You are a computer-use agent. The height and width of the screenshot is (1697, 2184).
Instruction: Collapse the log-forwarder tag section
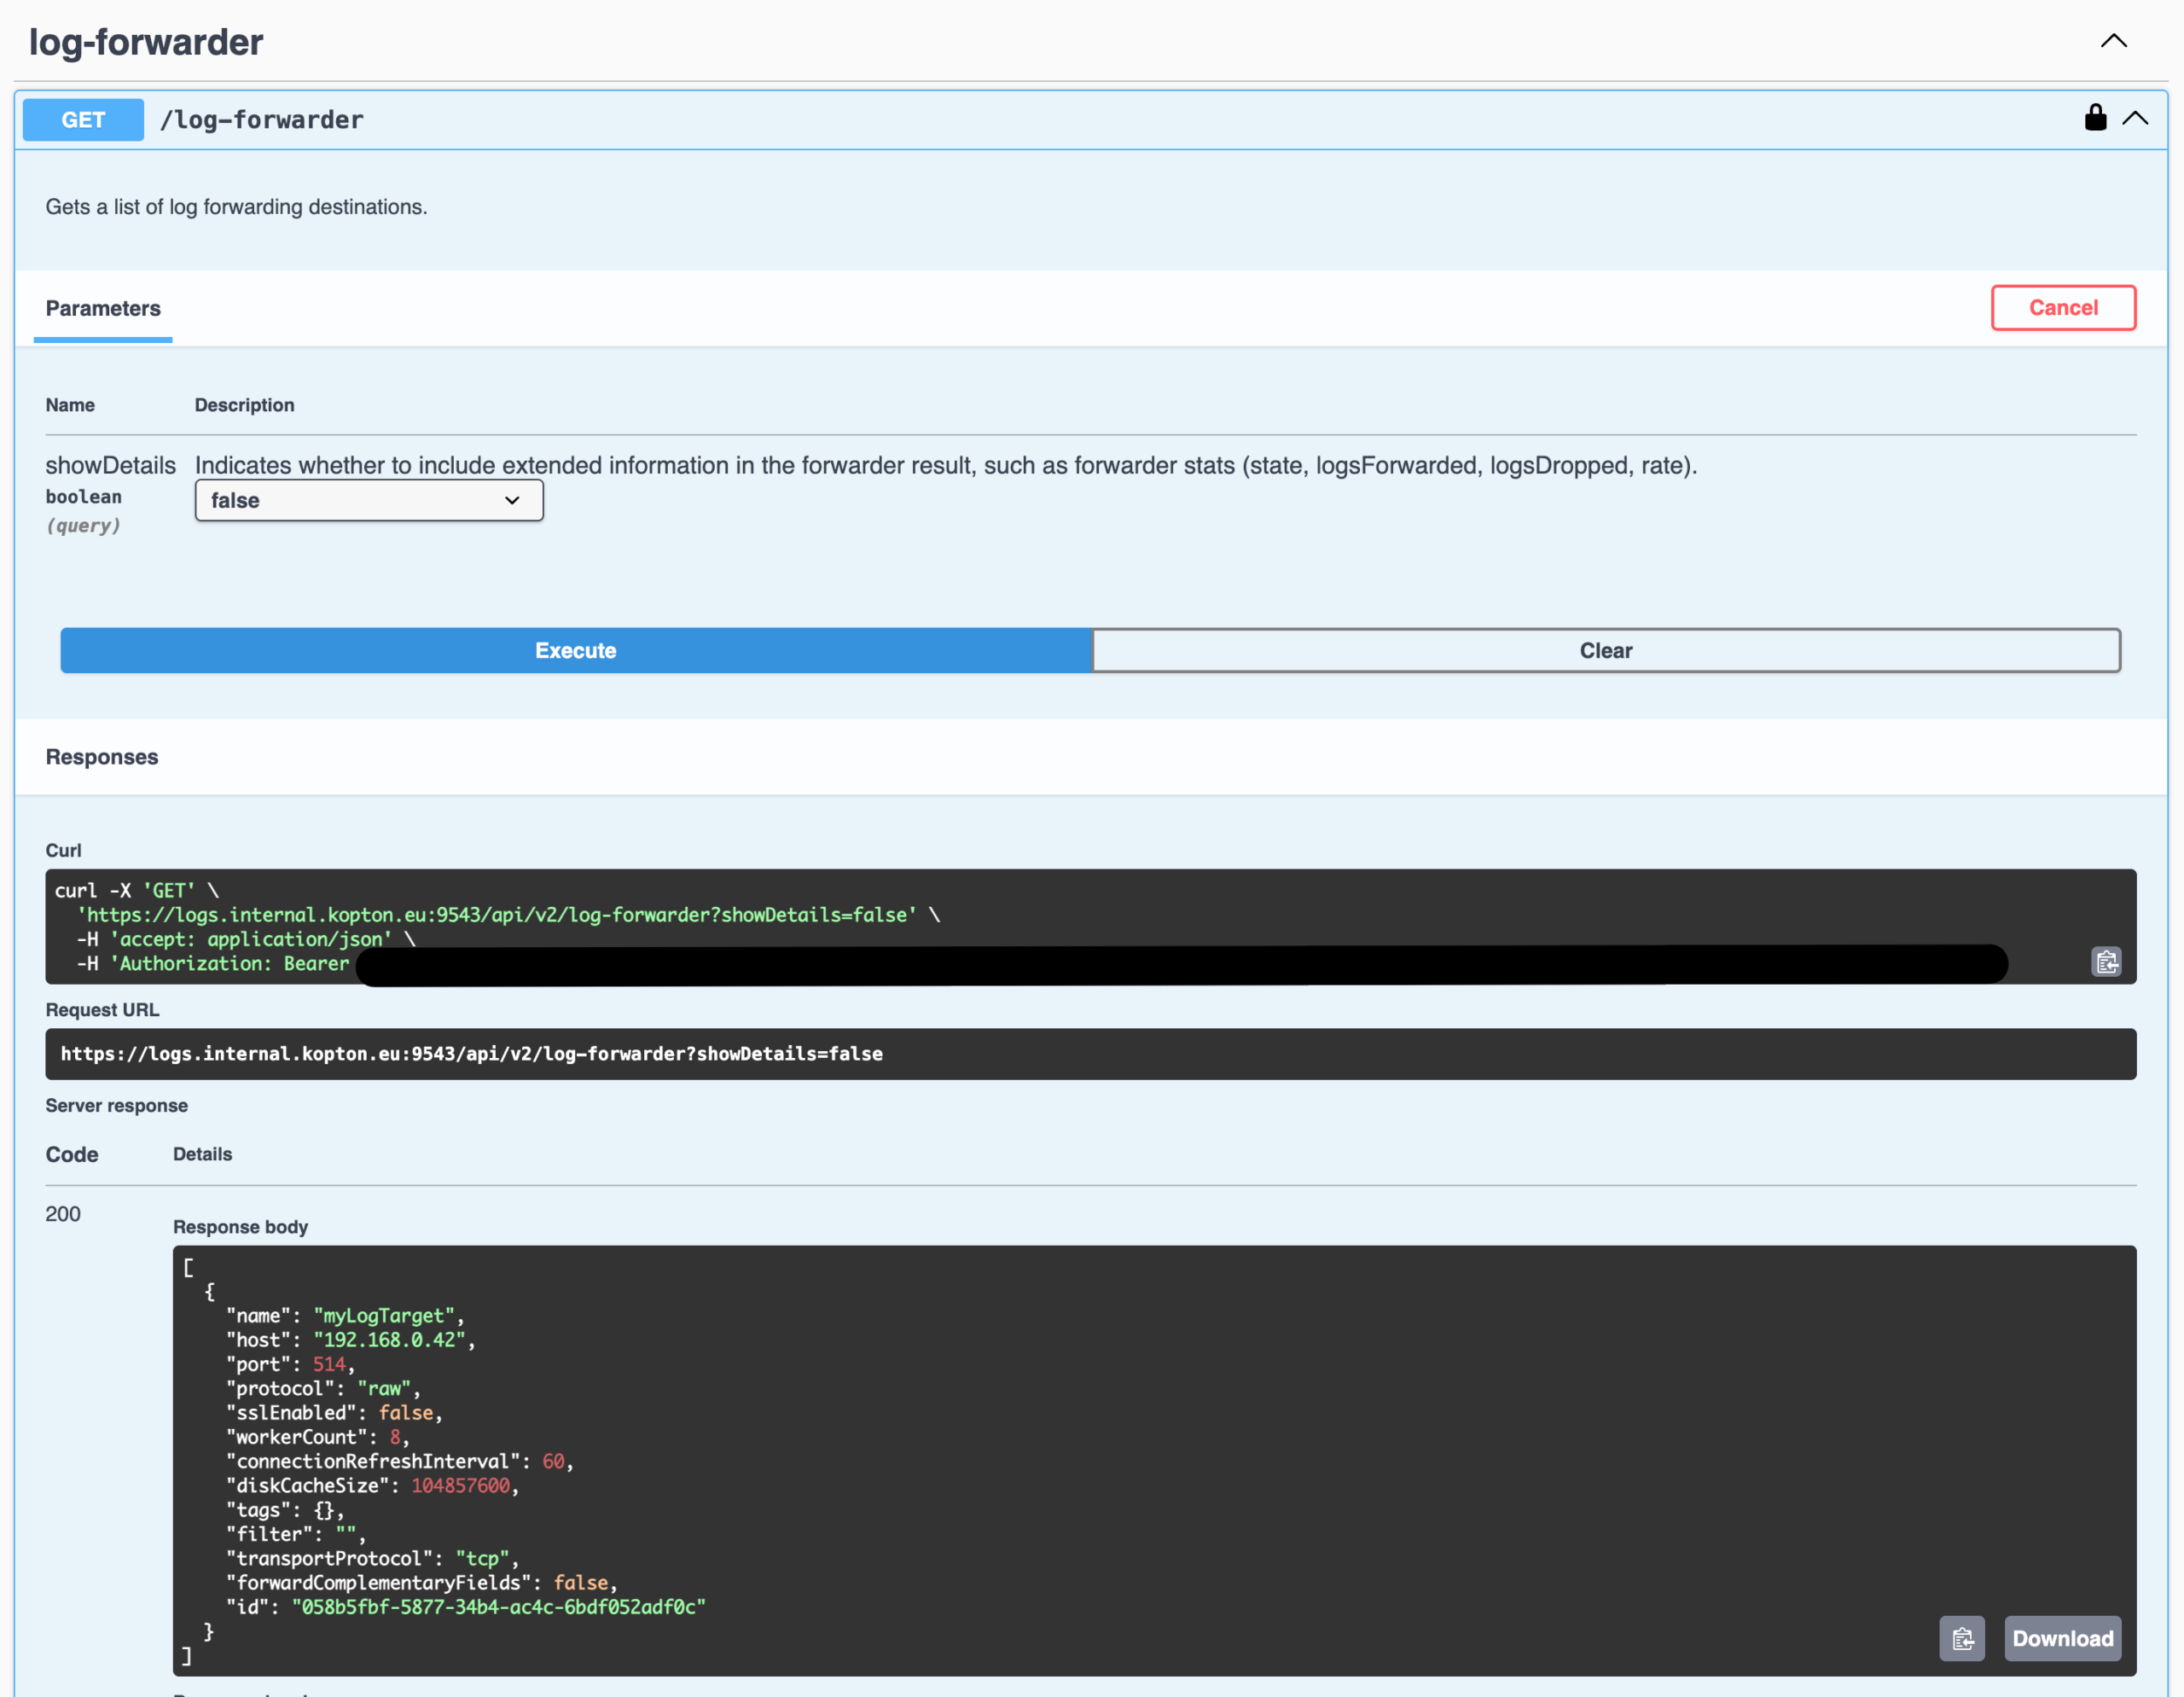(x=2113, y=41)
